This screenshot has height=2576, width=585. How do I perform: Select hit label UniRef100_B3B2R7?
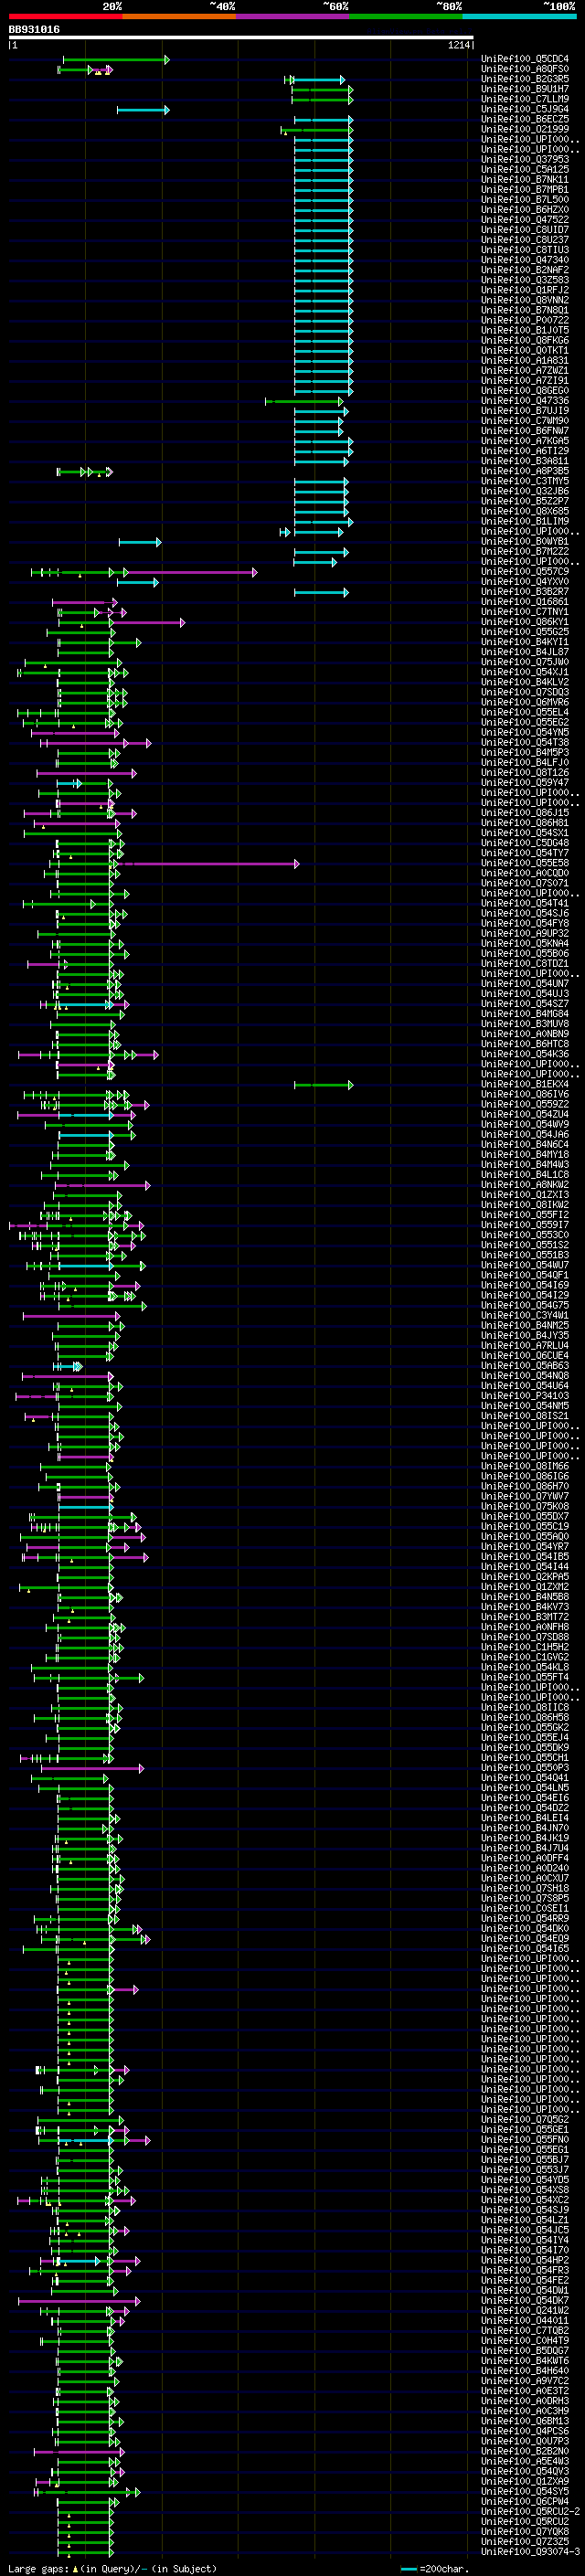525,592
